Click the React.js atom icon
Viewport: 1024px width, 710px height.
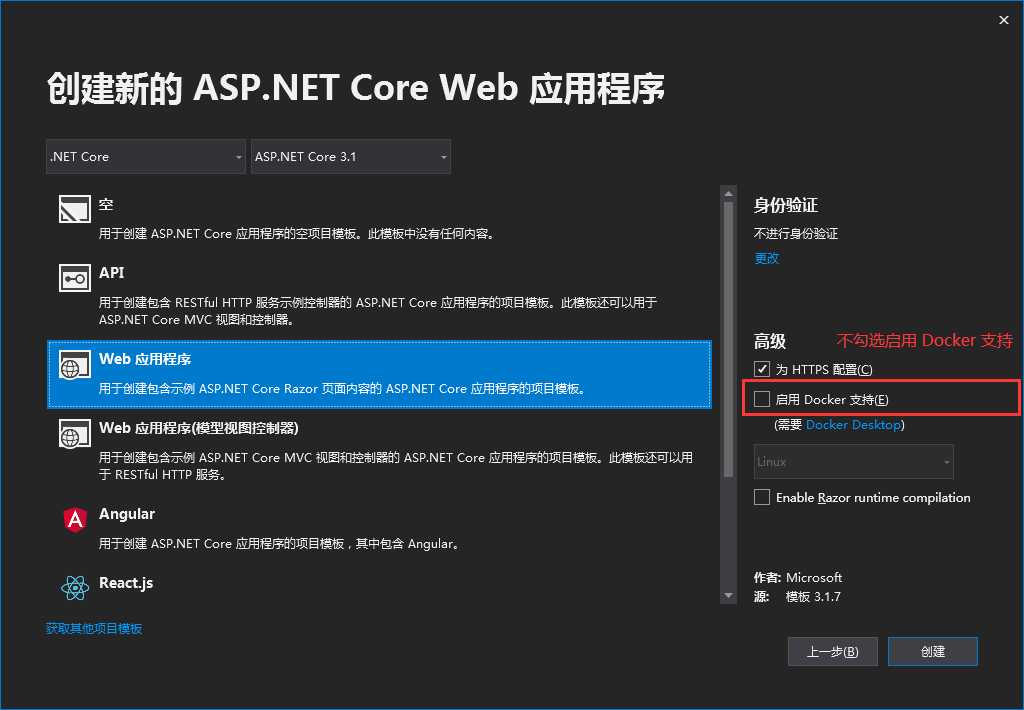pyautogui.click(x=75, y=588)
